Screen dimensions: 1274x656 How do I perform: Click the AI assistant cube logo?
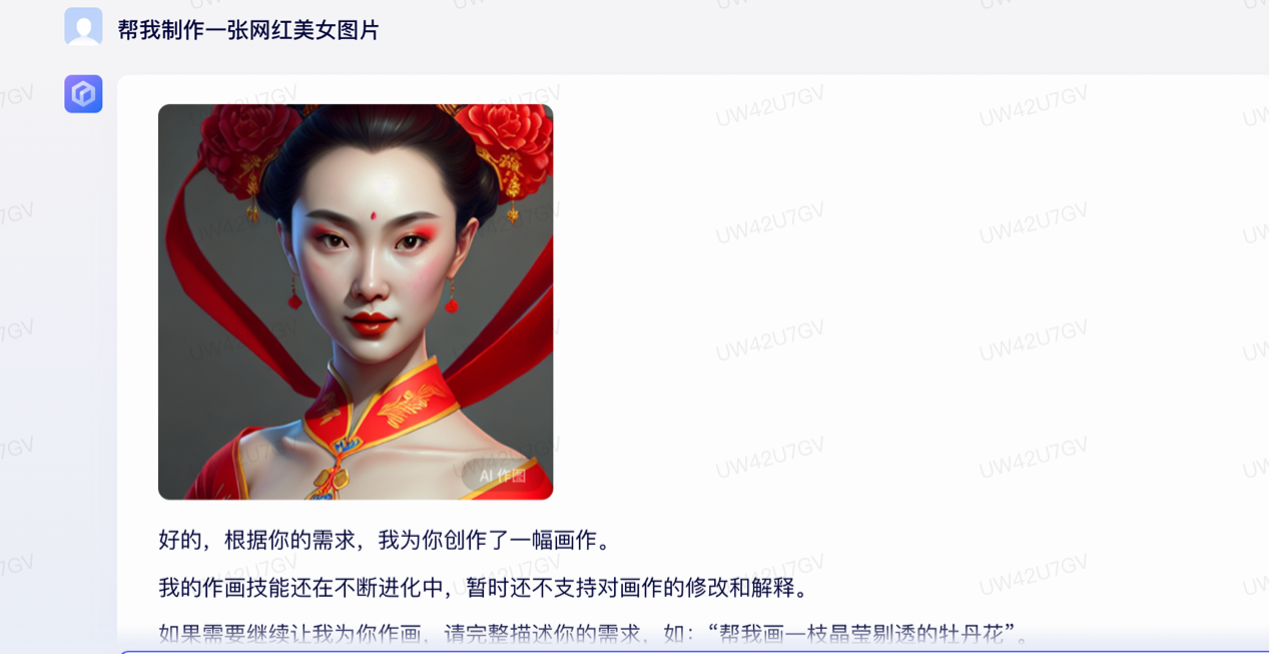[x=83, y=94]
